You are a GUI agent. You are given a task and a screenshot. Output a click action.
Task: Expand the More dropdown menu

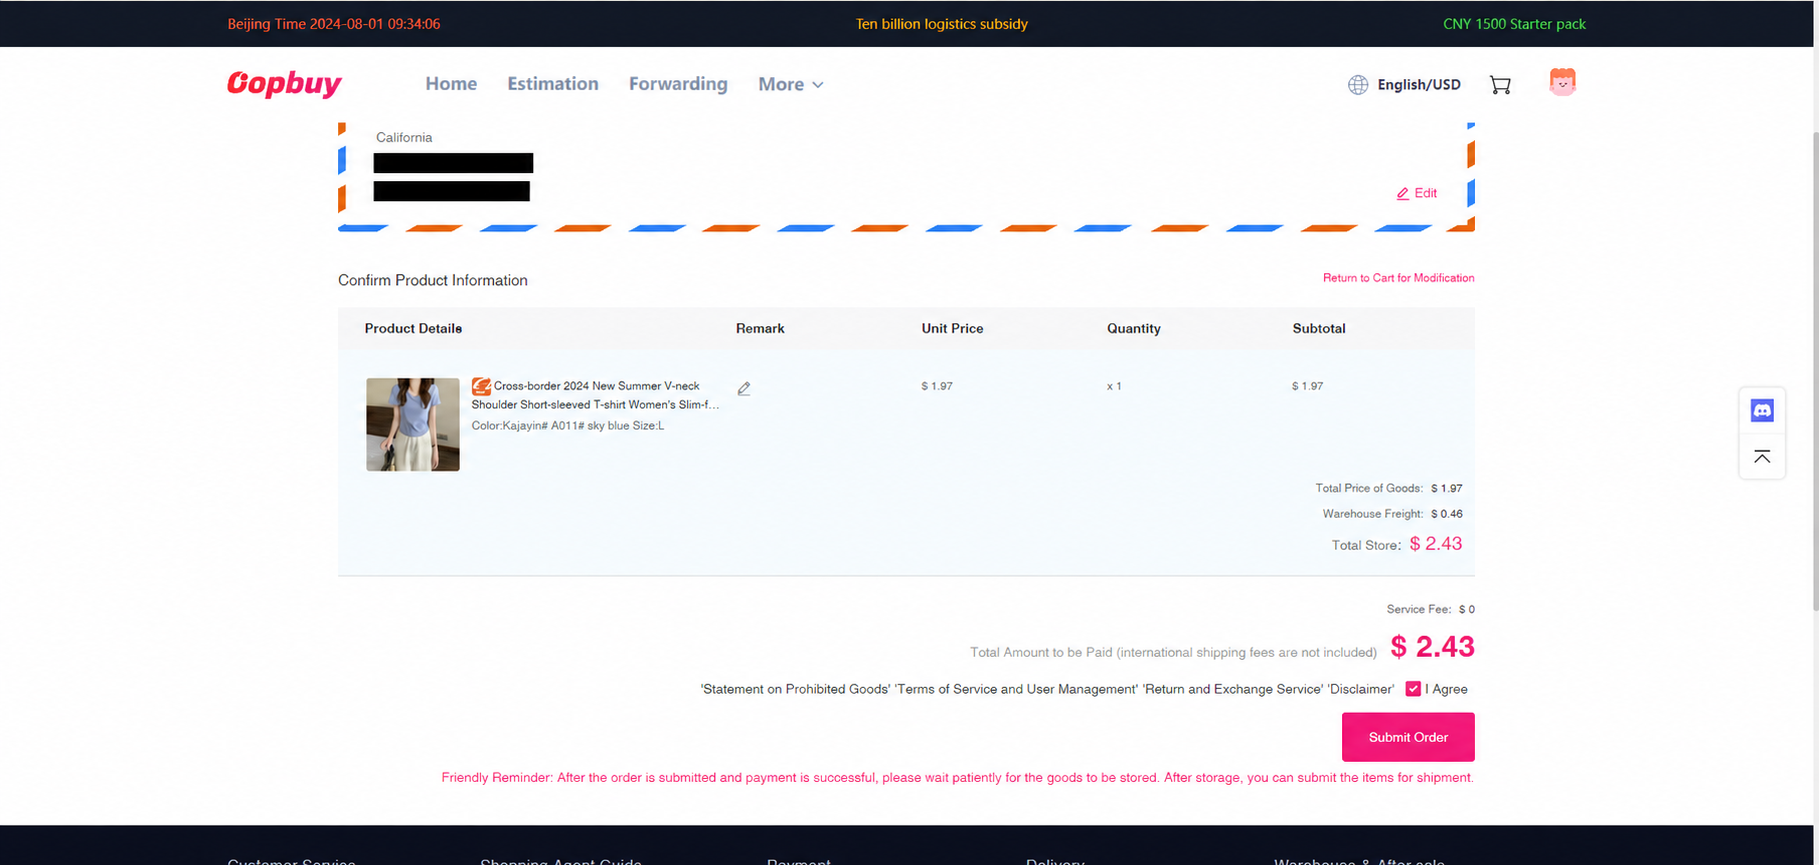coord(791,84)
